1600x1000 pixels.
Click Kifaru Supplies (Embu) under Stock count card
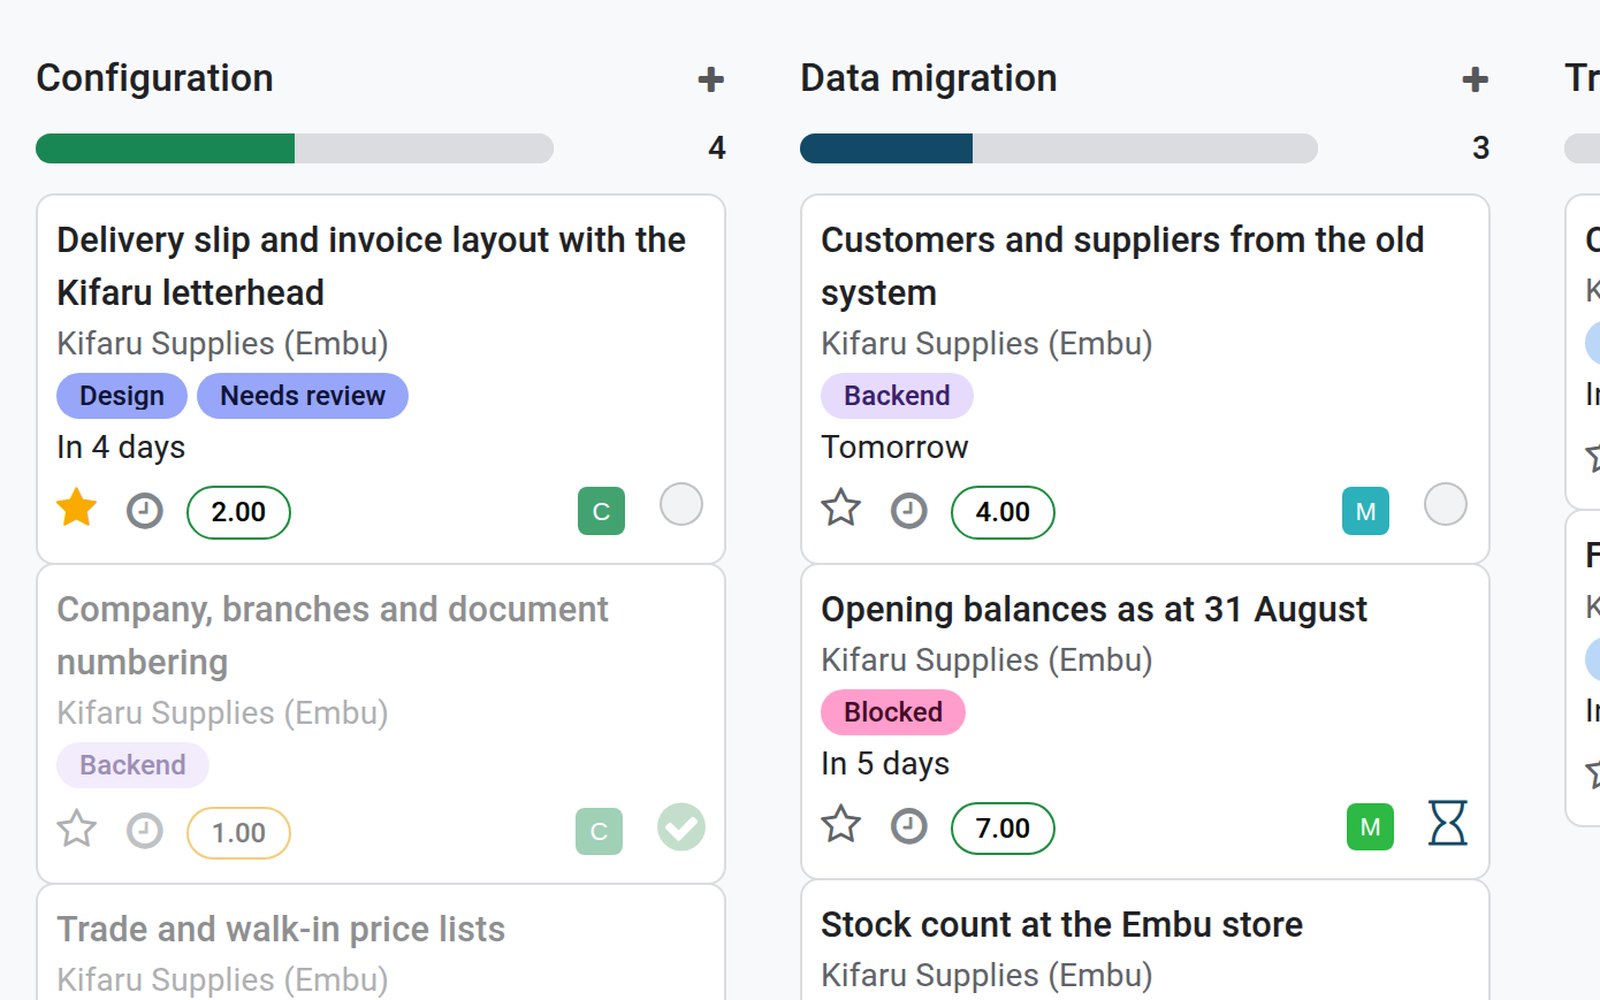click(987, 975)
